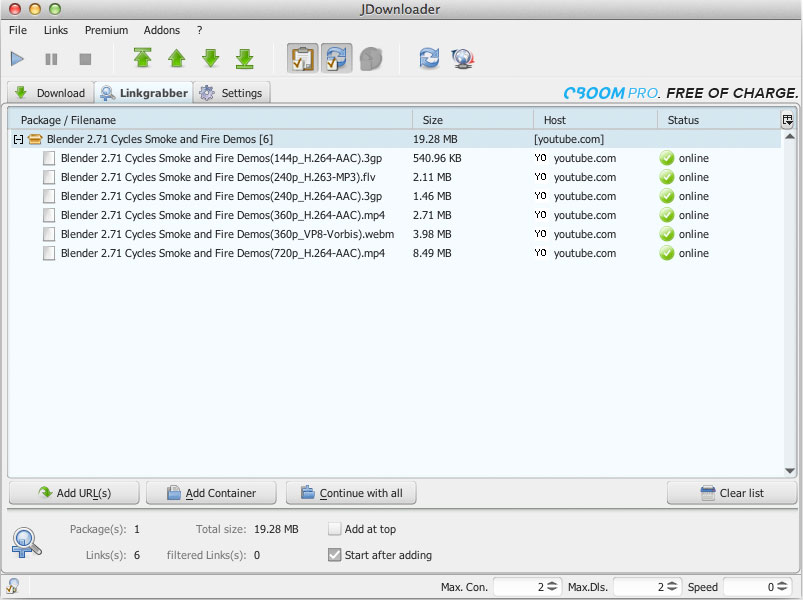Click the Clear list button
This screenshot has height=600, width=803.
[732, 493]
